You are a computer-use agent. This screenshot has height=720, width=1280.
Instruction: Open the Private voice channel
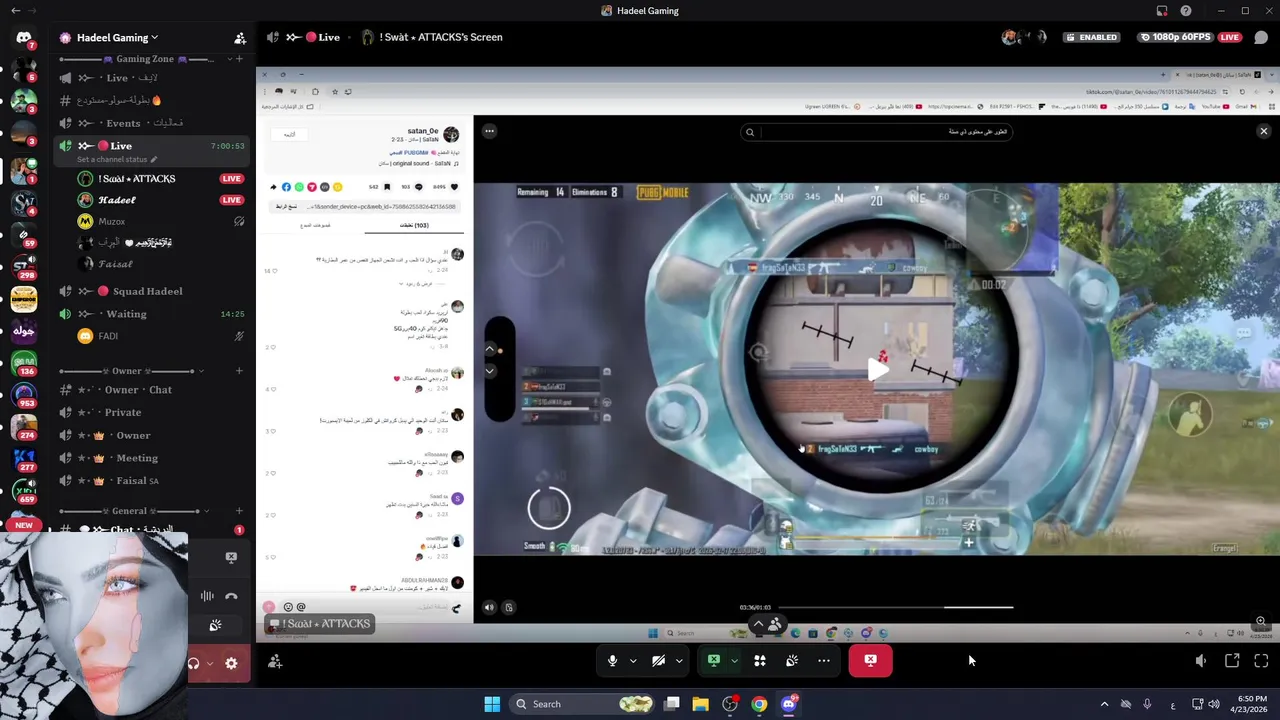coord(152,412)
